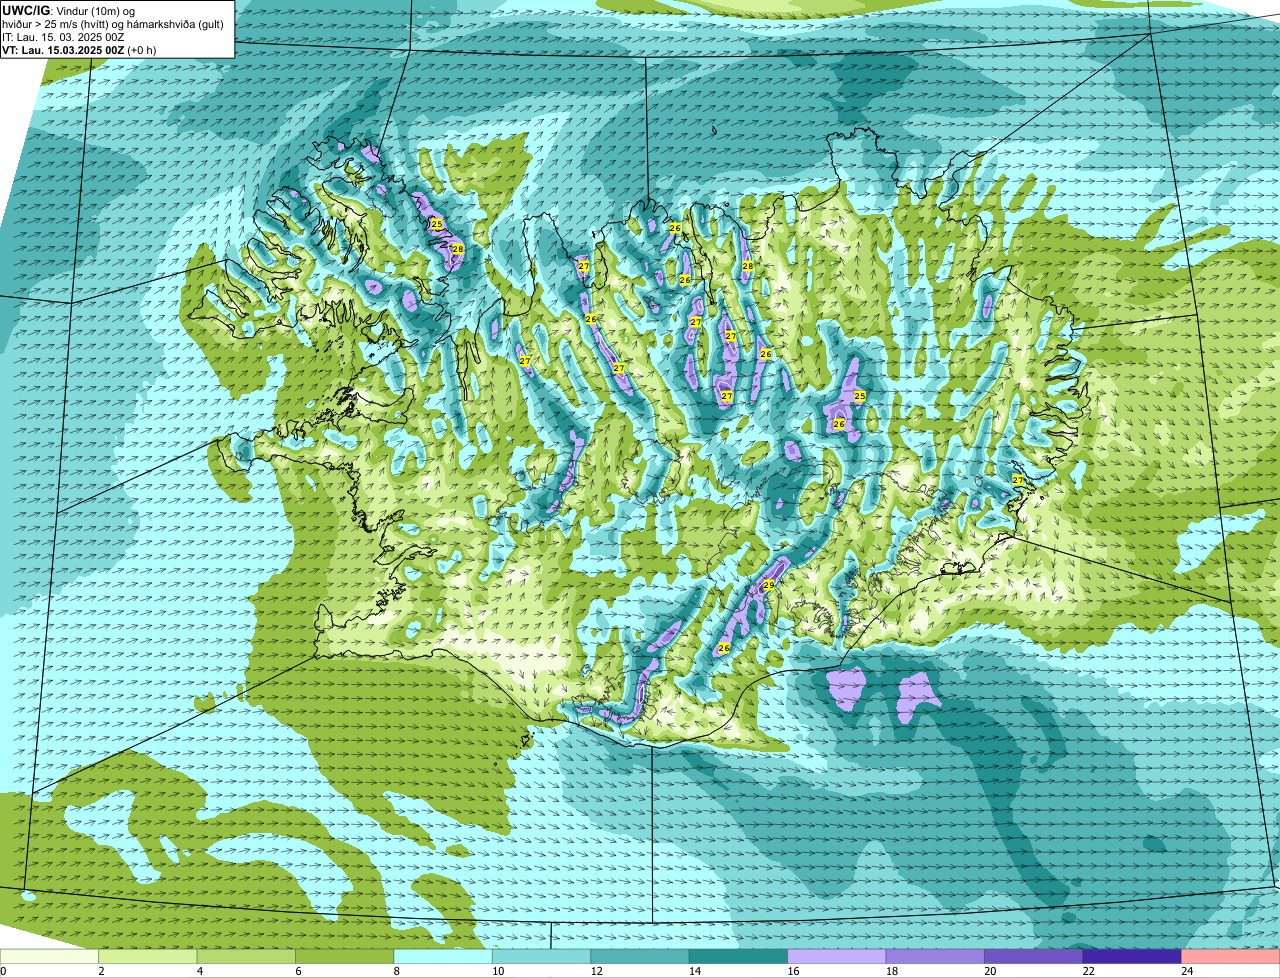Click the legend scale label "2"
Image resolution: width=1280 pixels, height=978 pixels.
coord(101,971)
